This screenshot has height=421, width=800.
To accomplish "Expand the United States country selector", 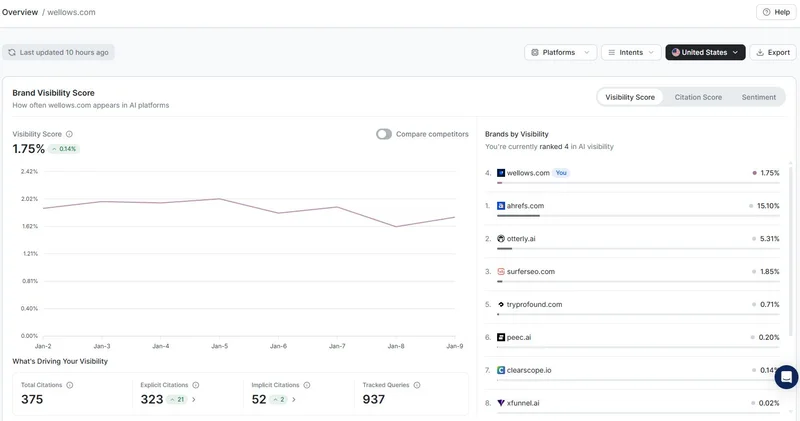I will (x=705, y=52).
